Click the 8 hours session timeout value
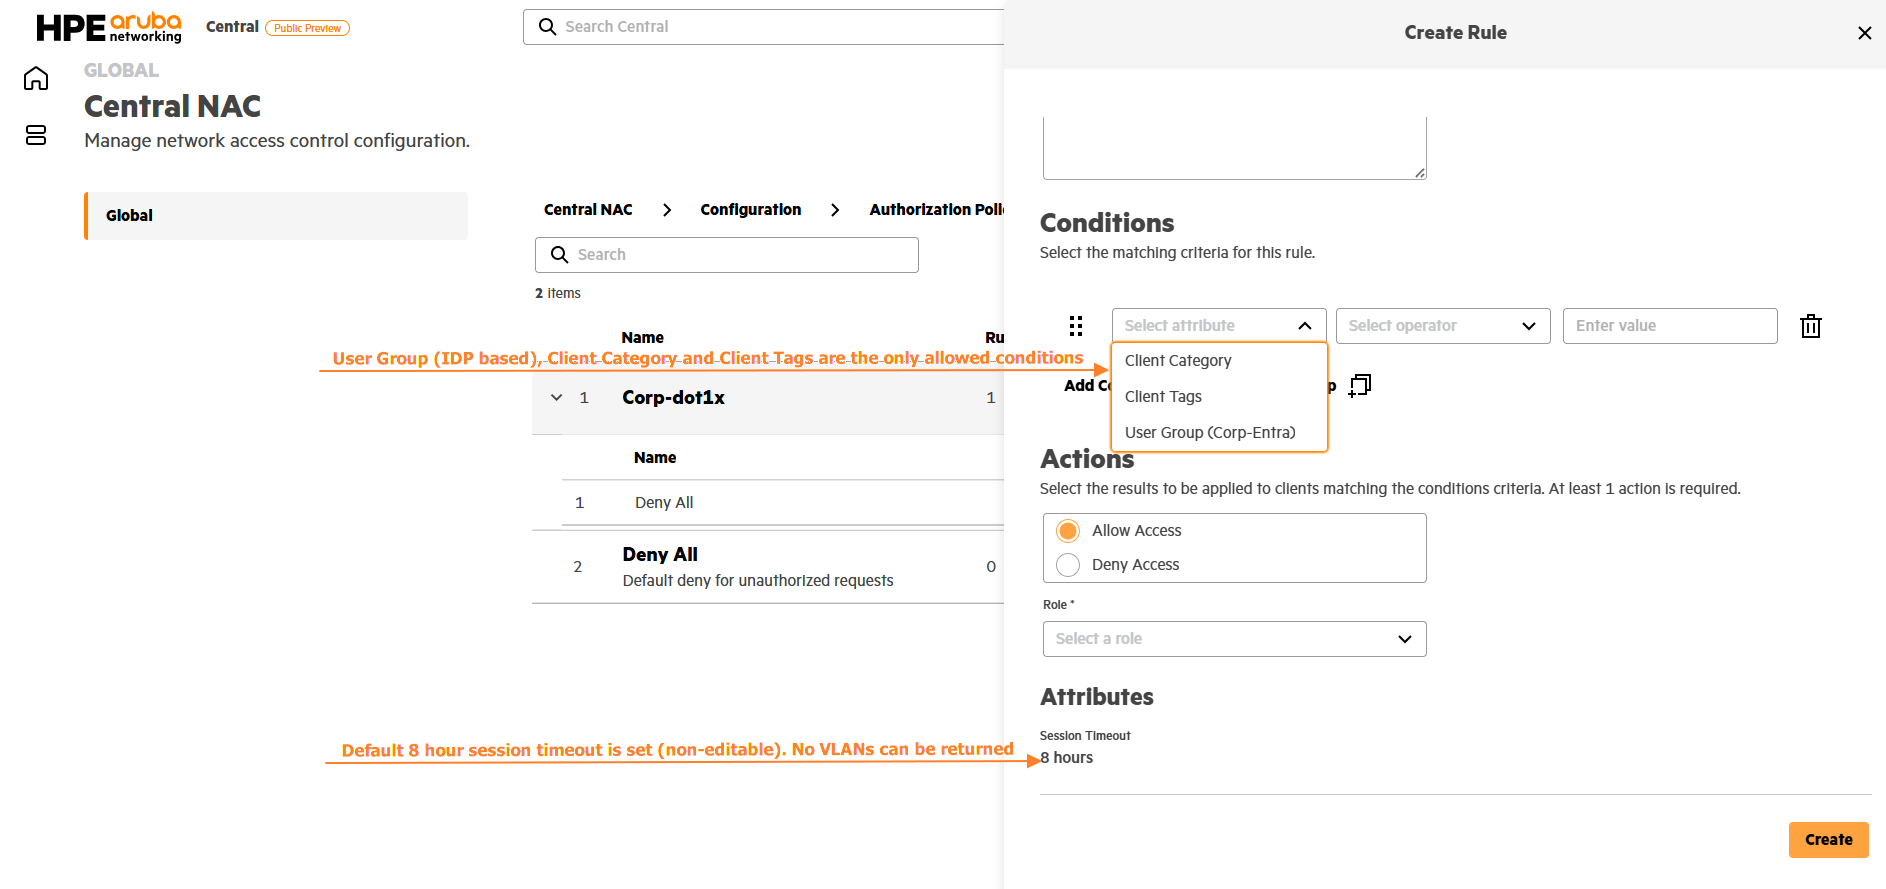 click(1067, 758)
